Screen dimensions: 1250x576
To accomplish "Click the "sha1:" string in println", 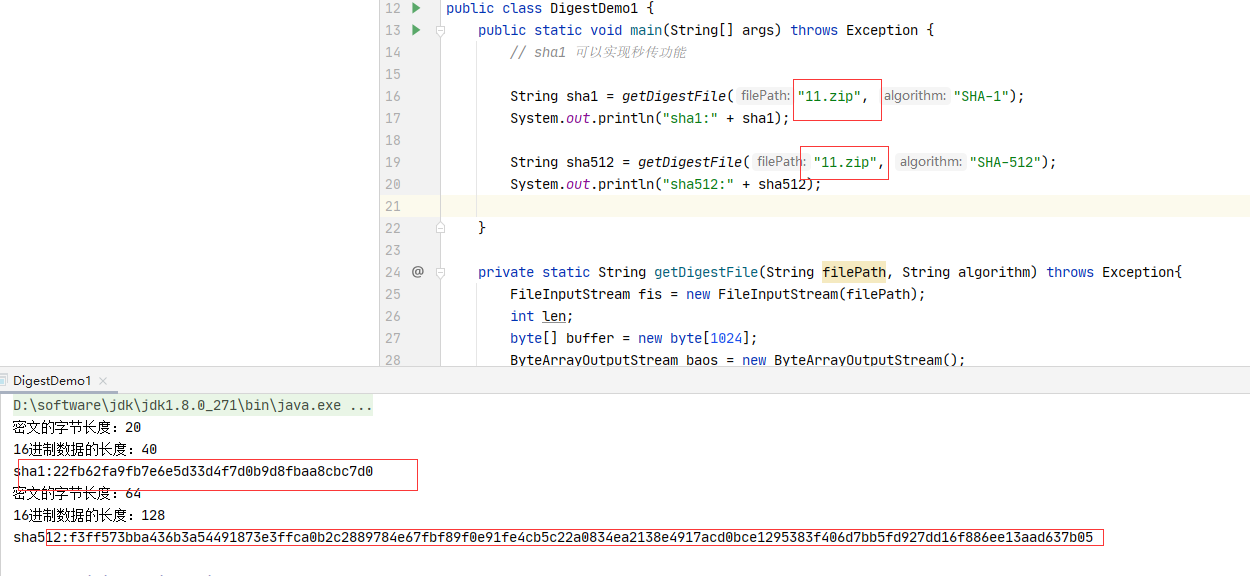I will 690,118.
